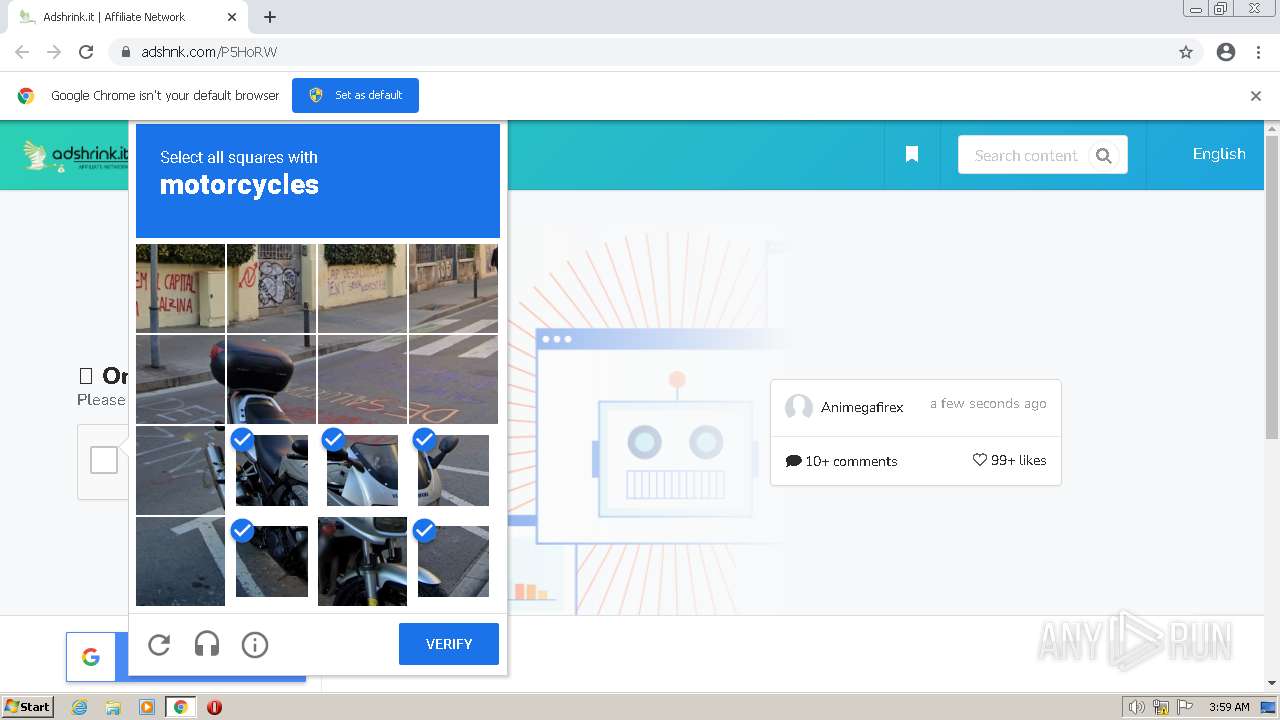
Task: Deselect the checked tile in bottom row fourth column
Action: pos(453,561)
